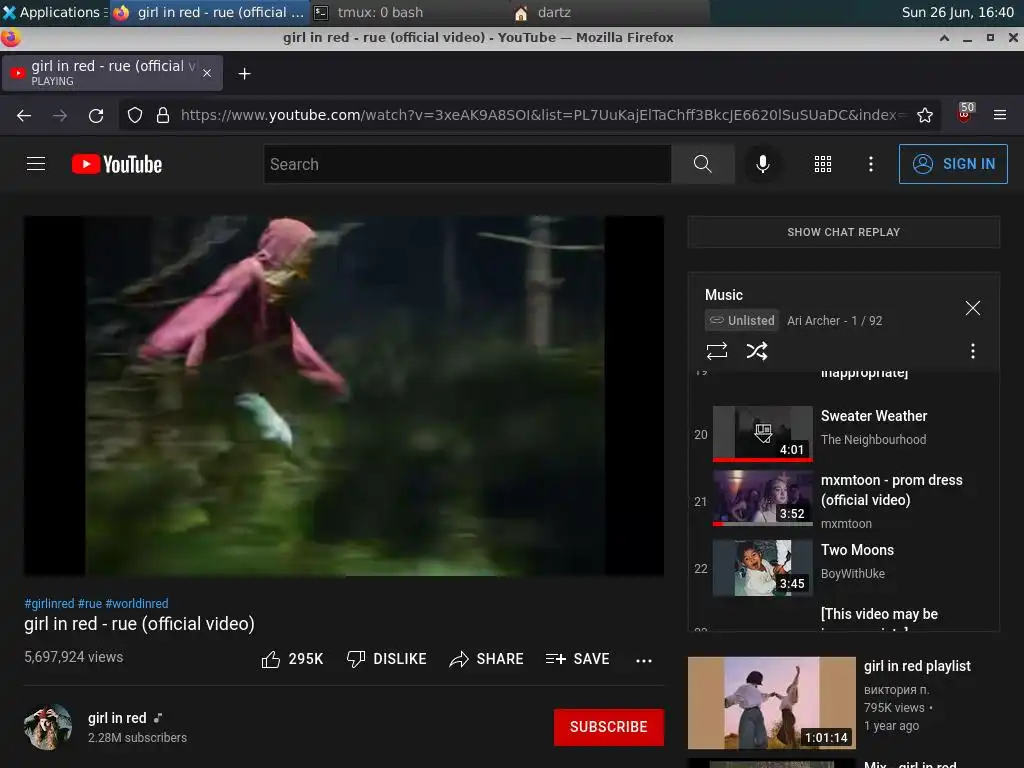Open the extension icon with 50 badge
This screenshot has width=1024, height=768.
(965, 114)
